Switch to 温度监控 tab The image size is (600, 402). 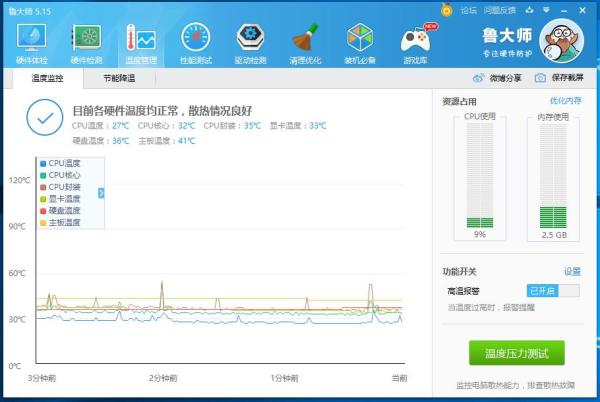(47, 78)
